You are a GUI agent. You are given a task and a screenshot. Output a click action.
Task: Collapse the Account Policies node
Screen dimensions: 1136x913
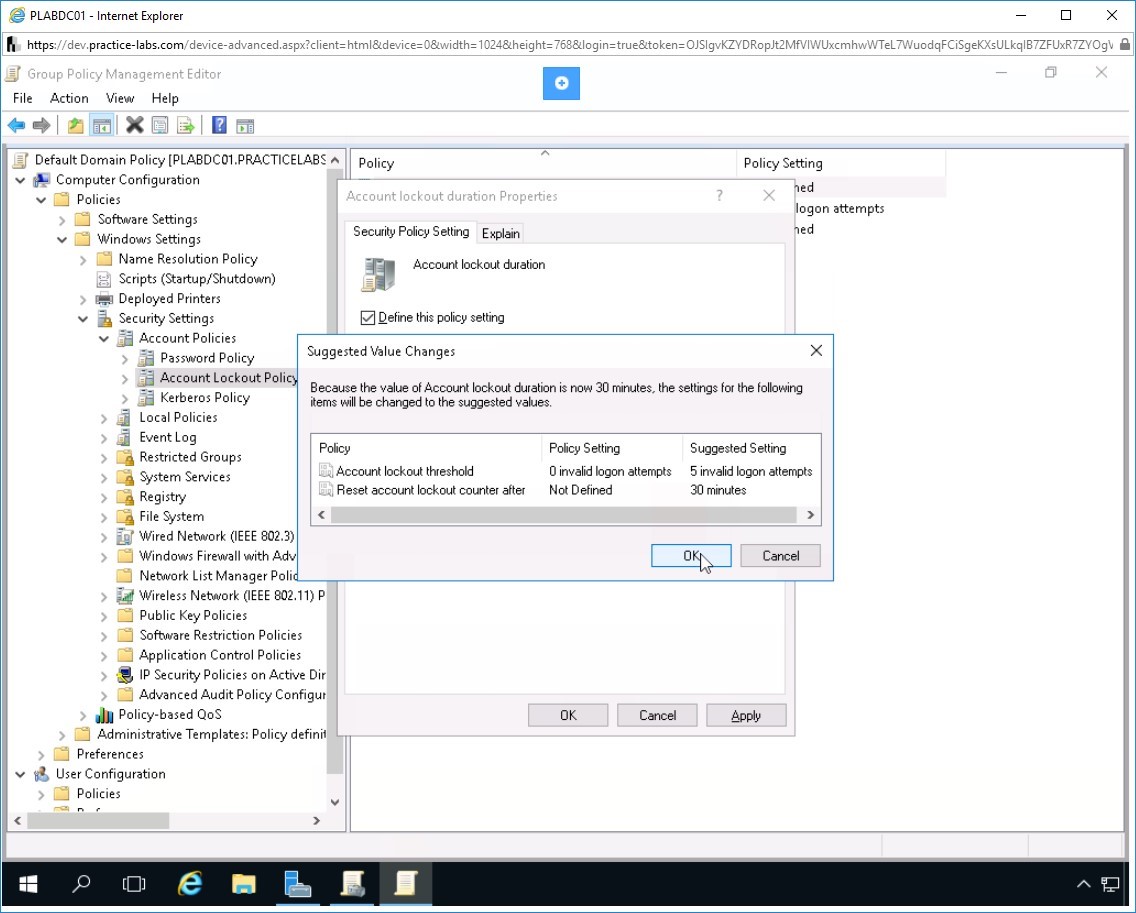pyautogui.click(x=104, y=338)
